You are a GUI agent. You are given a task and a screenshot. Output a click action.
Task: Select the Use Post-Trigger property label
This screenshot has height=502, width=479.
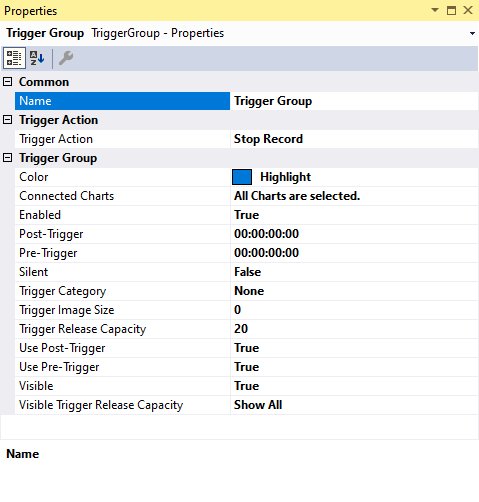(x=62, y=348)
